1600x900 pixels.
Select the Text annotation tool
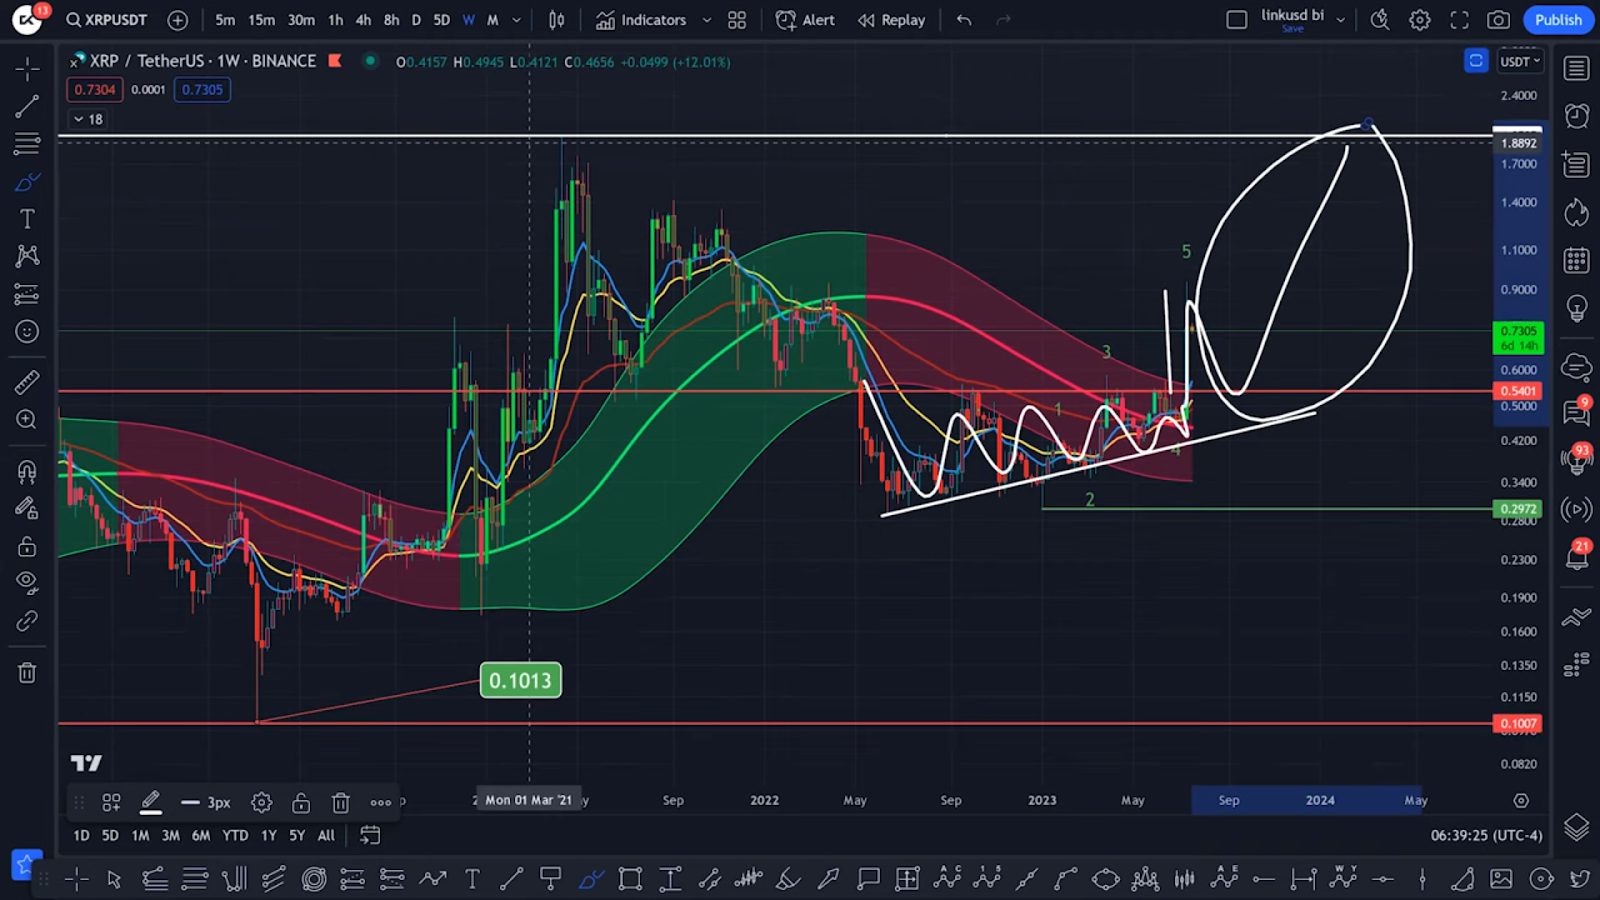[x=26, y=218]
